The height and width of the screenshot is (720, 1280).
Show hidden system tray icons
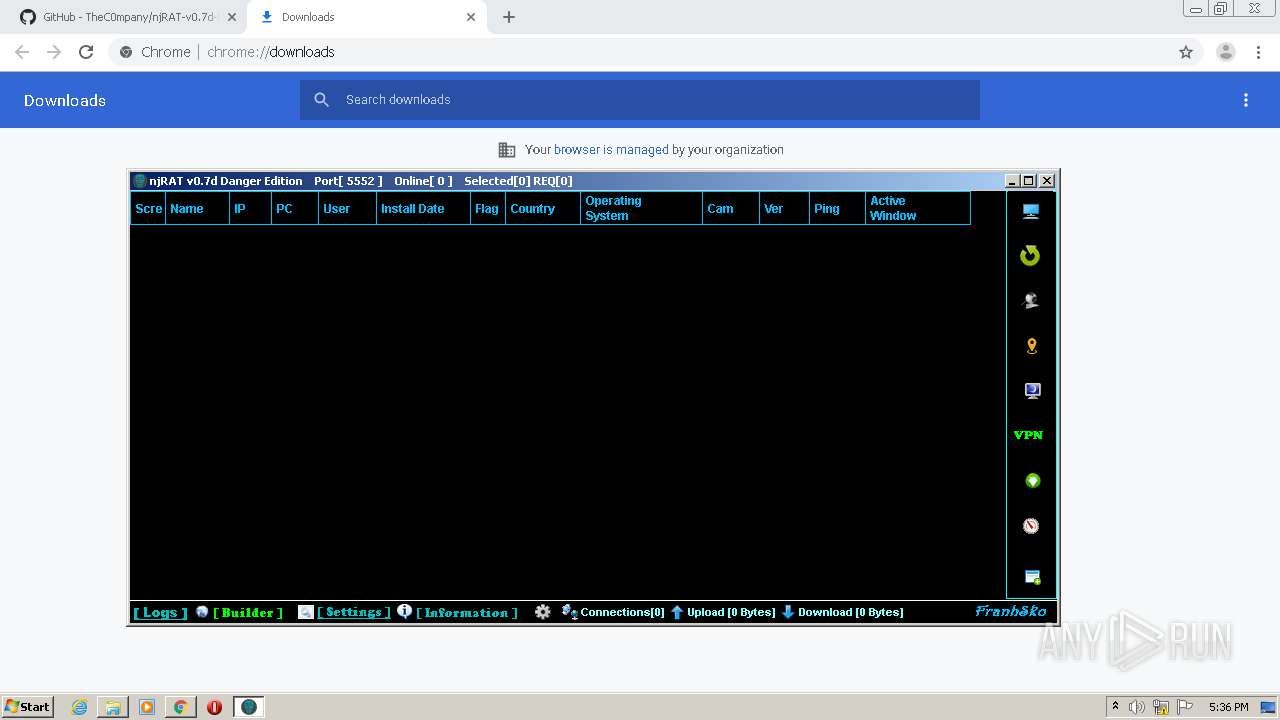coord(1115,706)
